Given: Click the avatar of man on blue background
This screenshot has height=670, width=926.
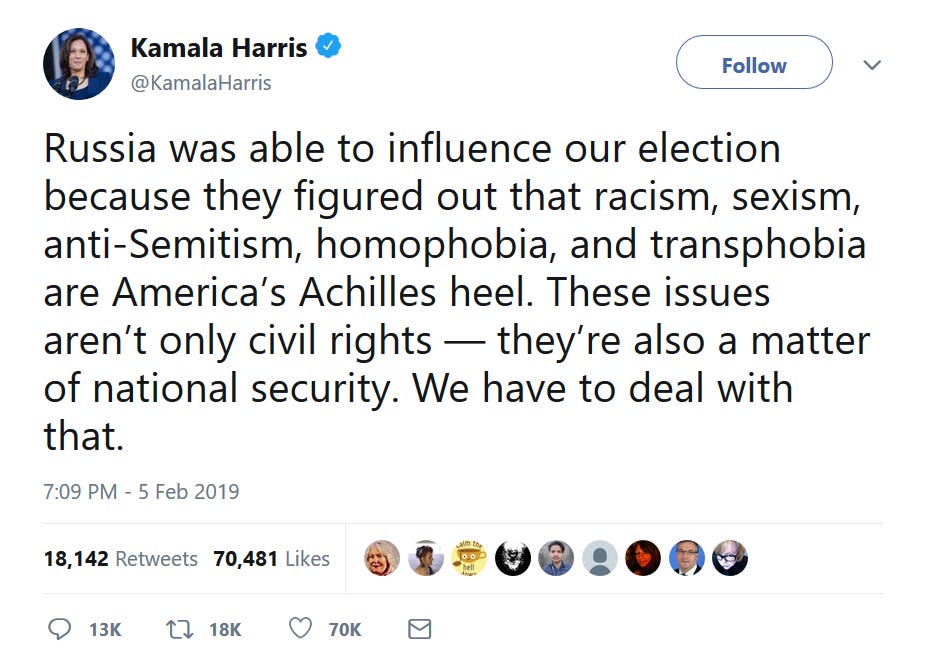Looking at the screenshot, I should click(x=686, y=557).
